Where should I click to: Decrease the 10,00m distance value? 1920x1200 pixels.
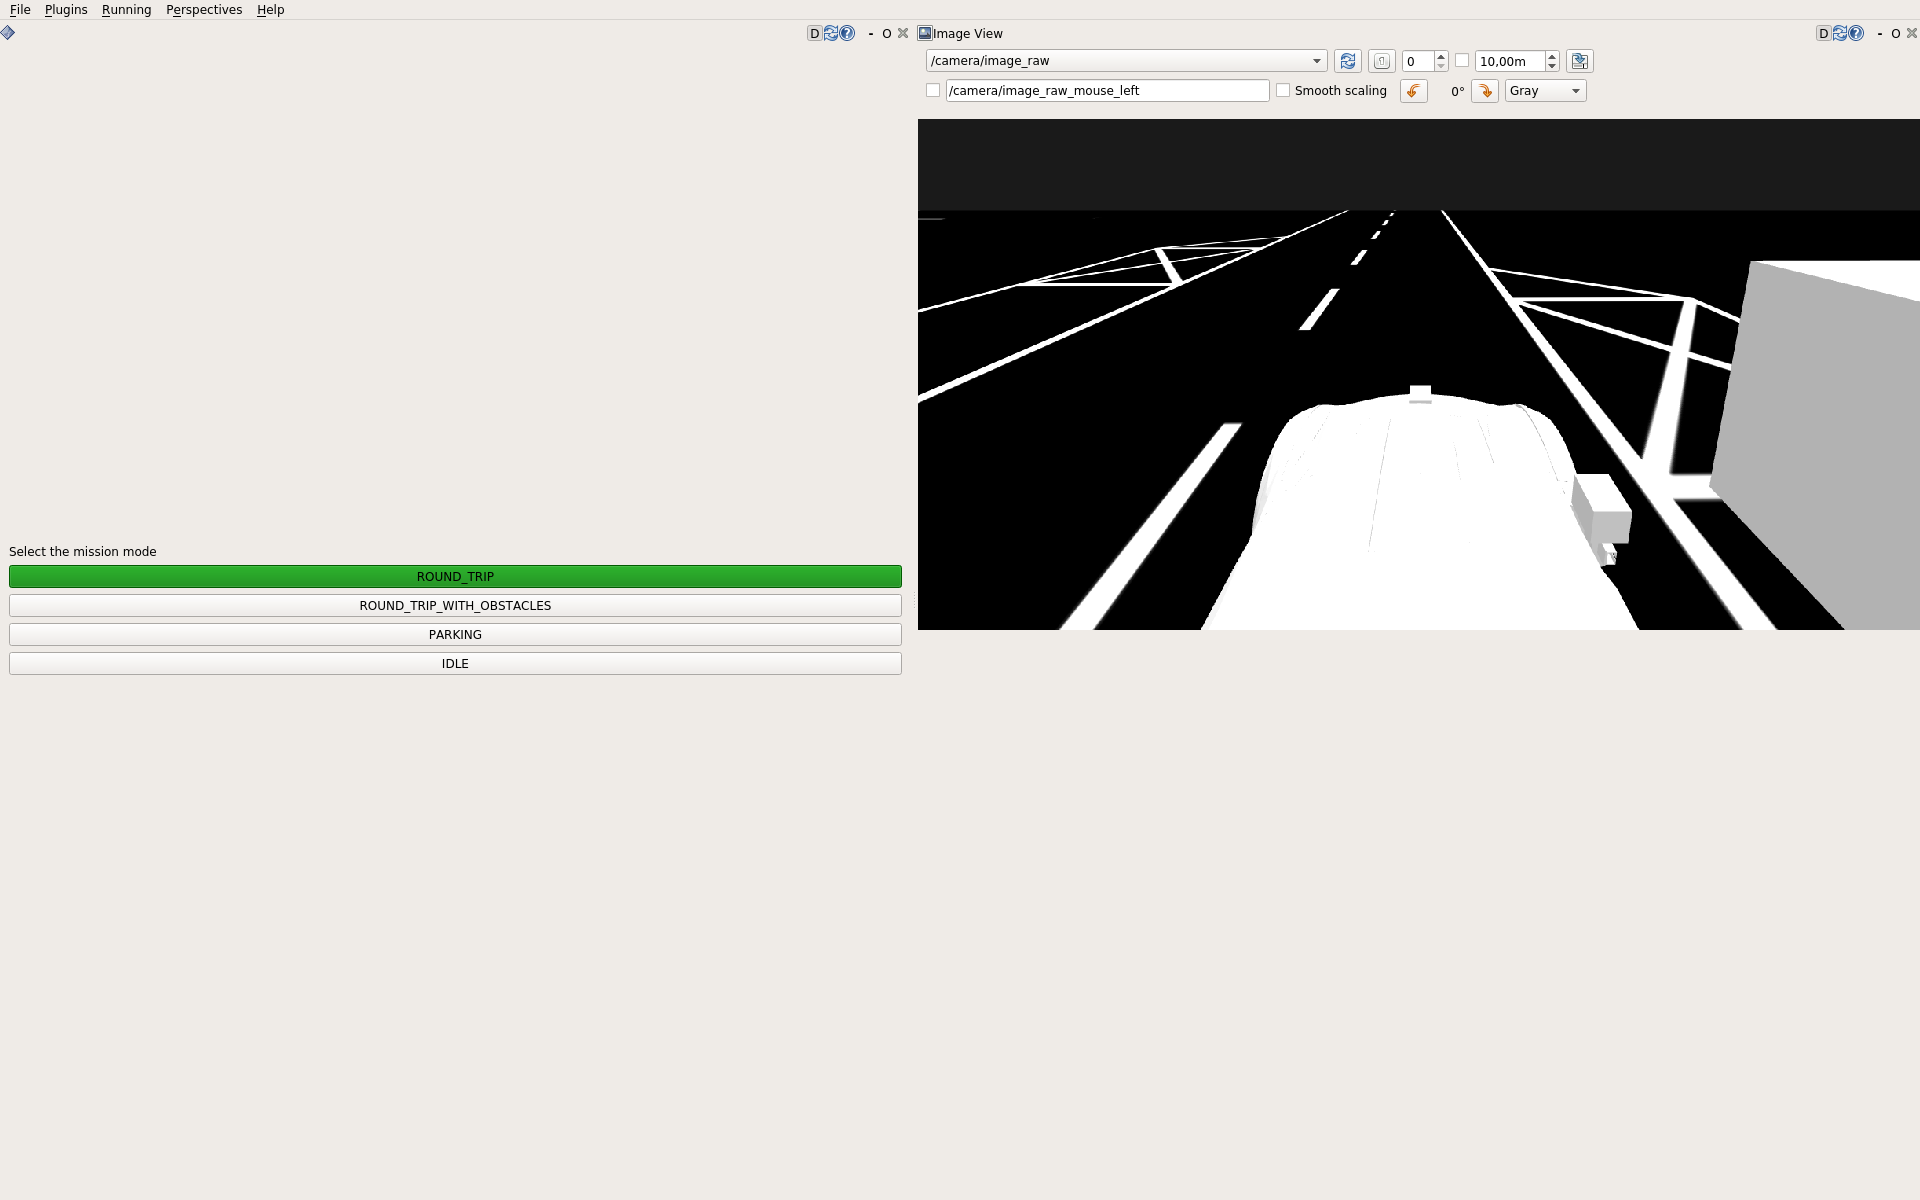pos(1551,66)
